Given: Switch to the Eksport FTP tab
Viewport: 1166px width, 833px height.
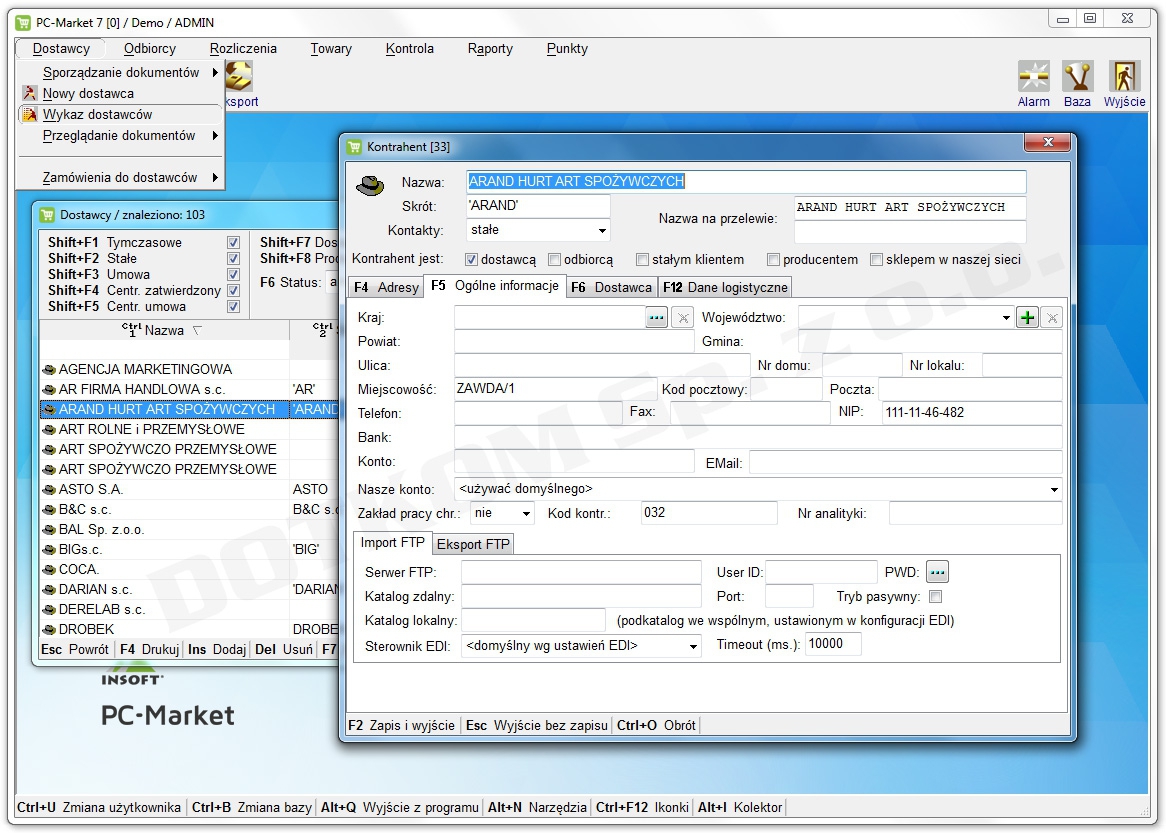Looking at the screenshot, I should pyautogui.click(x=473, y=544).
